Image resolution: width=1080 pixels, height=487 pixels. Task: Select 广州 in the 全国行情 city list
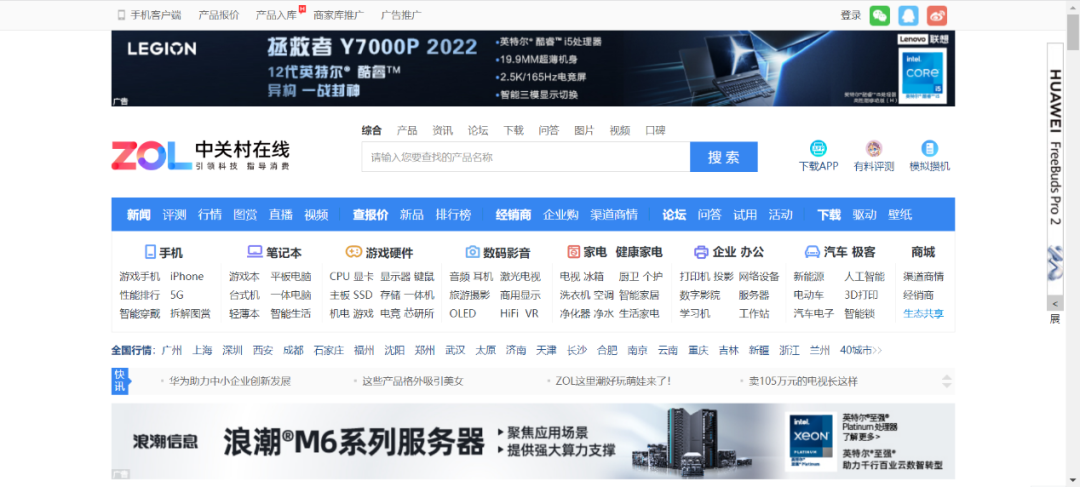click(x=172, y=350)
